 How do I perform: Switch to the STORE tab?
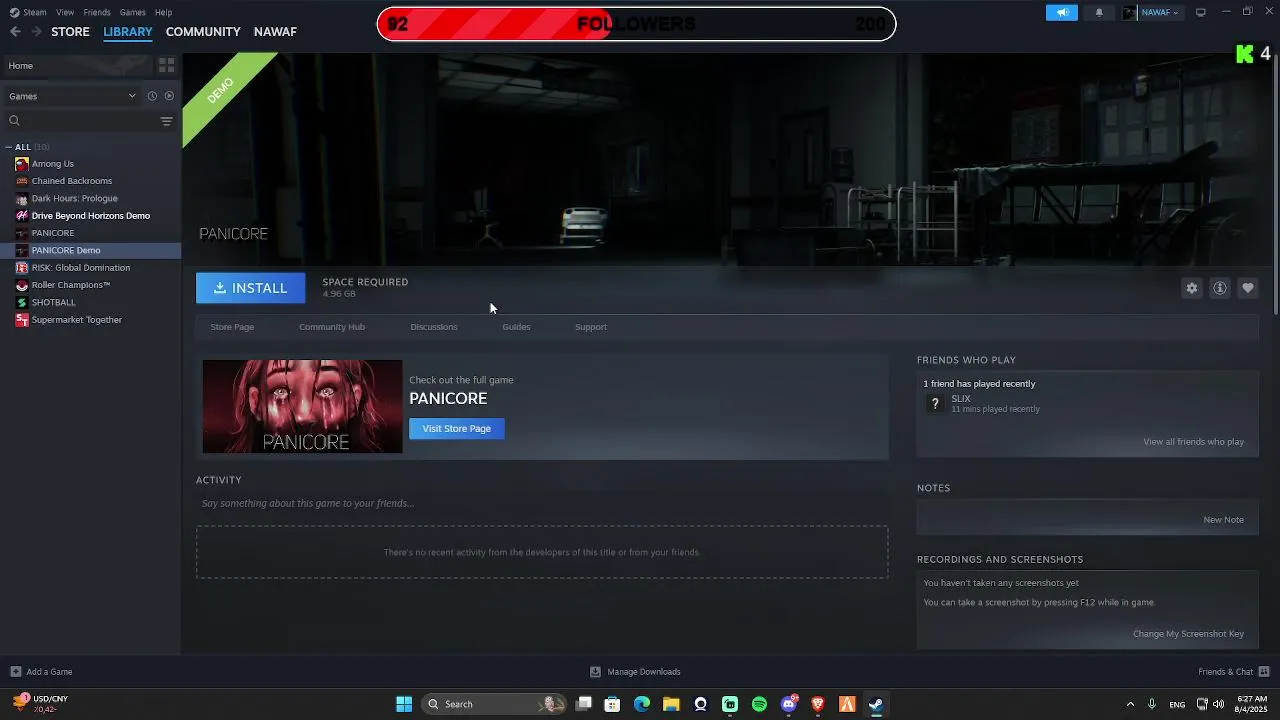[70, 32]
